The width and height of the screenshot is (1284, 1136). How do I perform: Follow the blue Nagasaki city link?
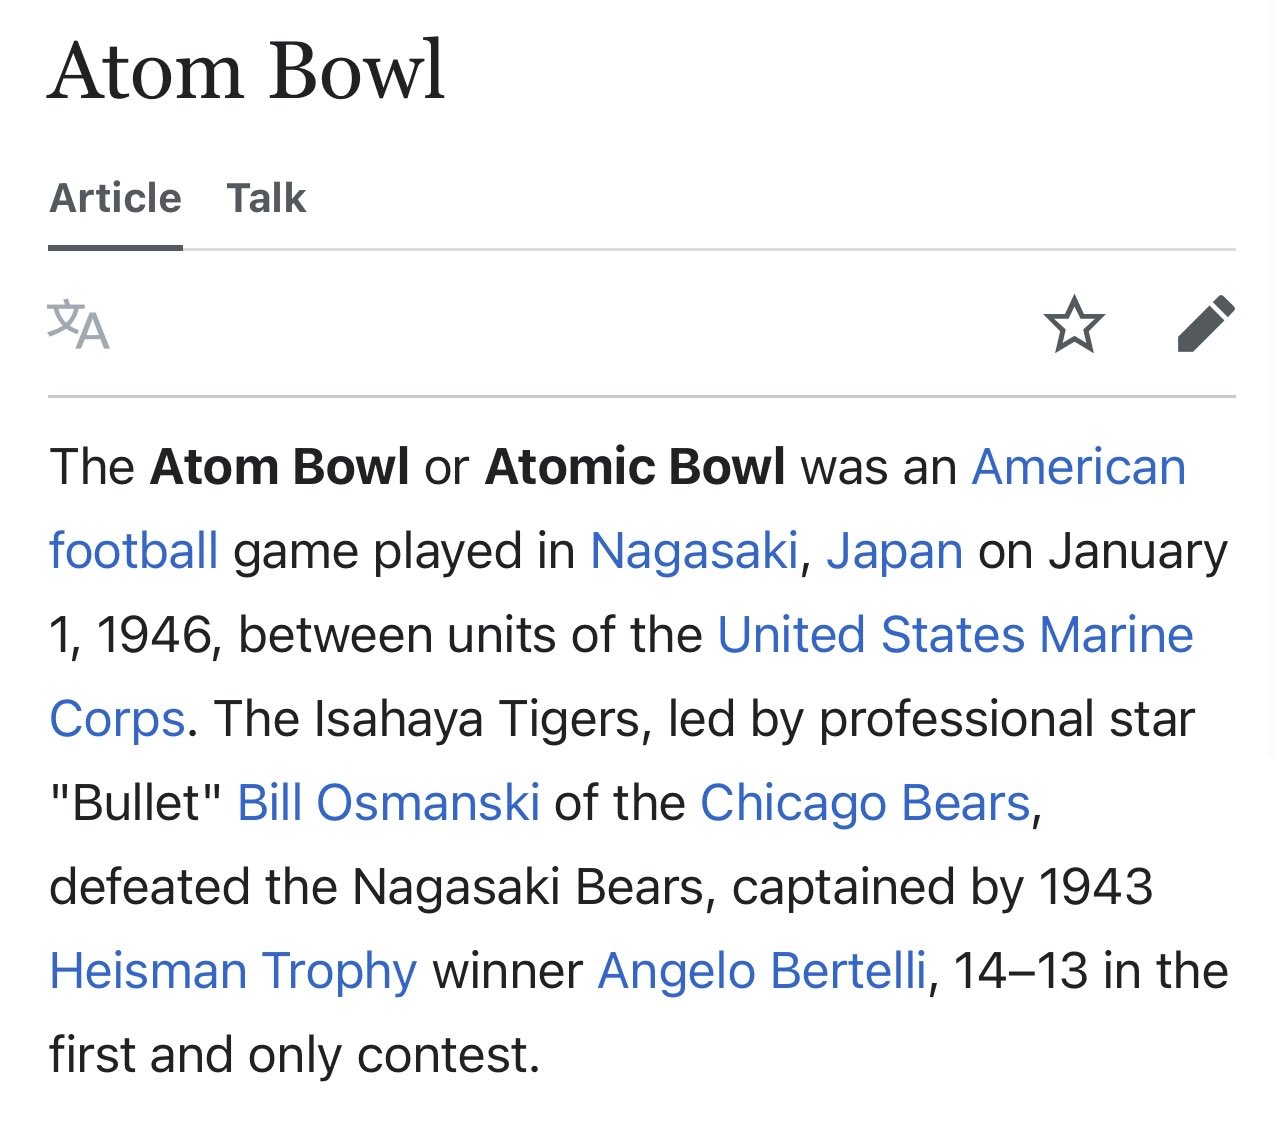click(x=694, y=551)
